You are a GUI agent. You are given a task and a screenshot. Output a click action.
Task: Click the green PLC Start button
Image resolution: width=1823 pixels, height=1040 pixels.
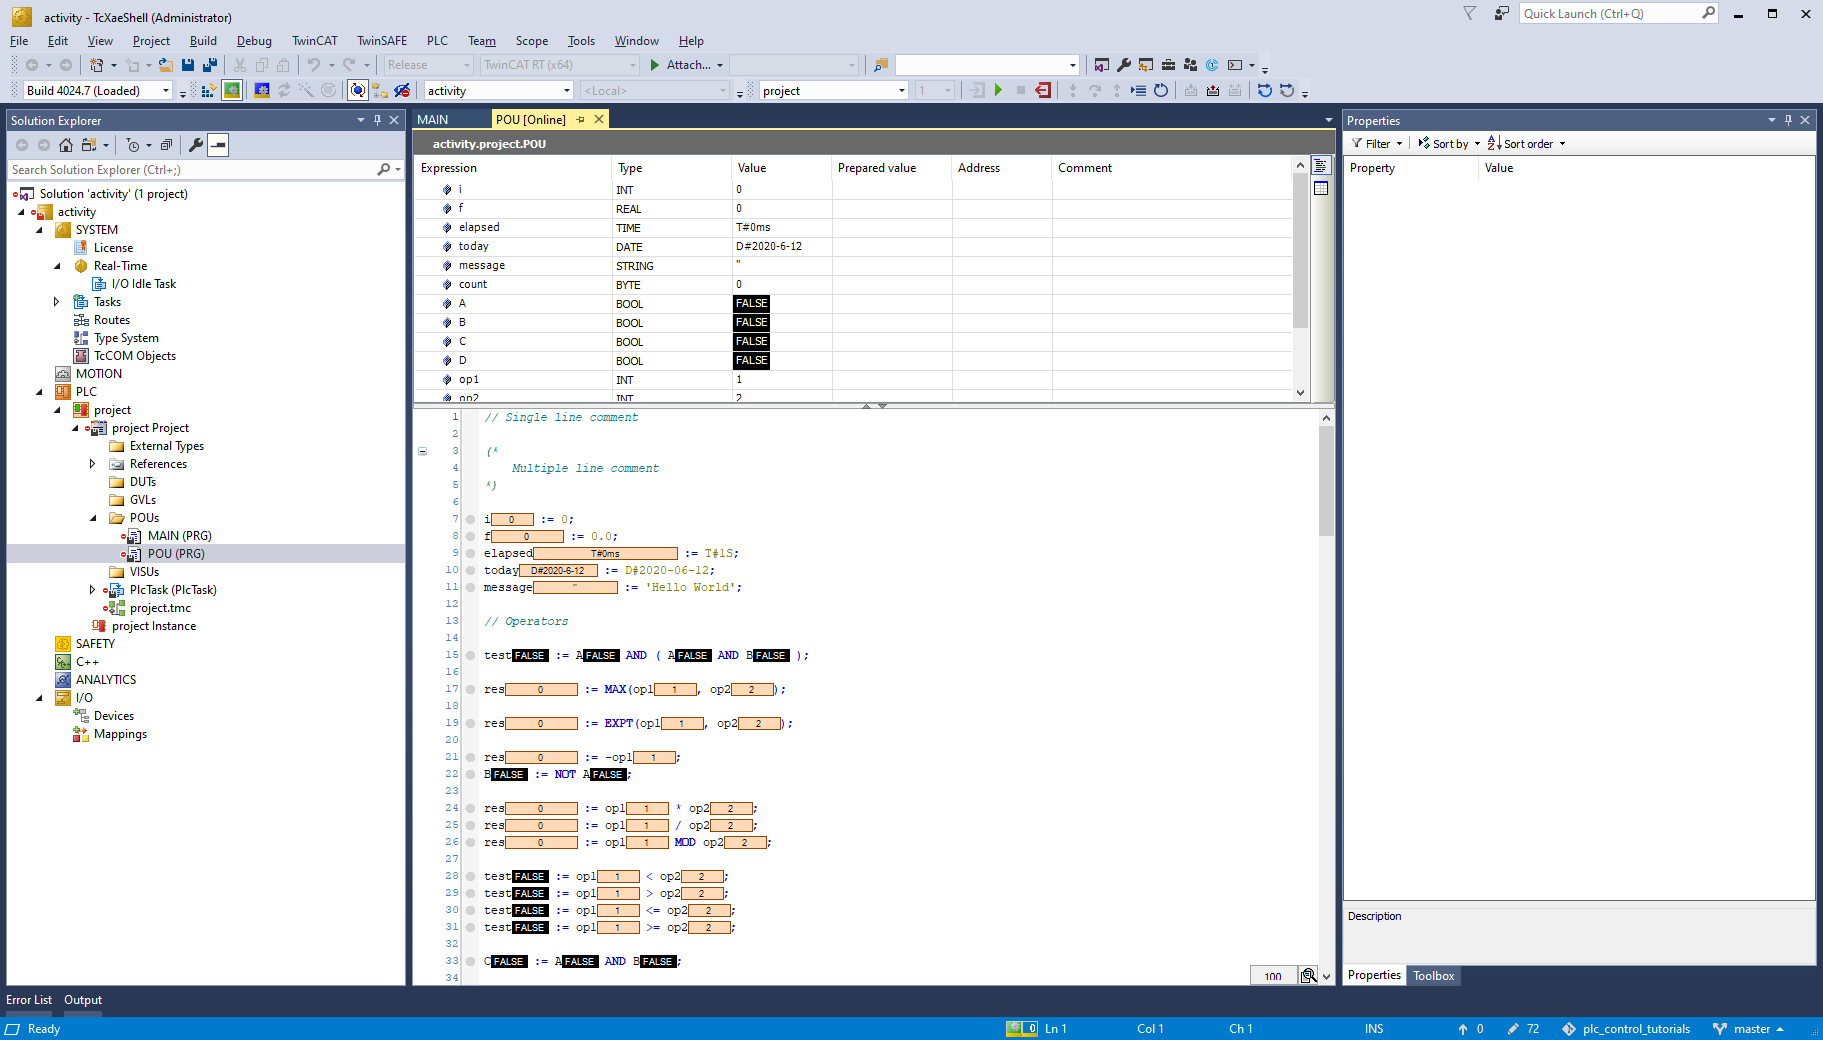[x=998, y=91]
